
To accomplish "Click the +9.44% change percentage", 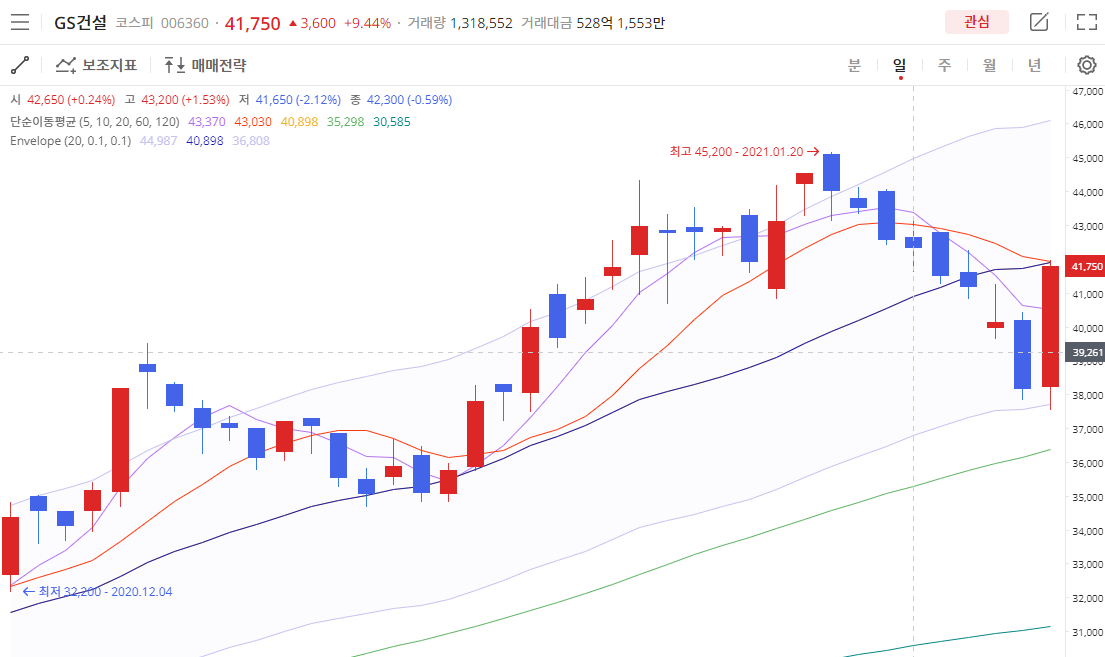I will [x=367, y=23].
